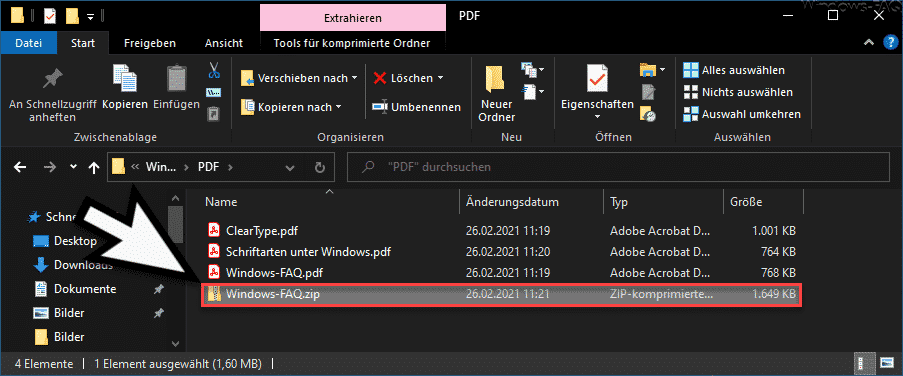
Task: Click the edit icon in Öffnen group
Action: [648, 92]
